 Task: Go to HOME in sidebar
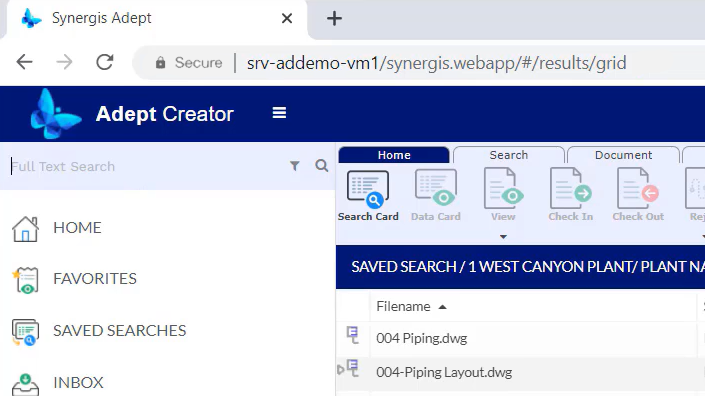[77, 227]
